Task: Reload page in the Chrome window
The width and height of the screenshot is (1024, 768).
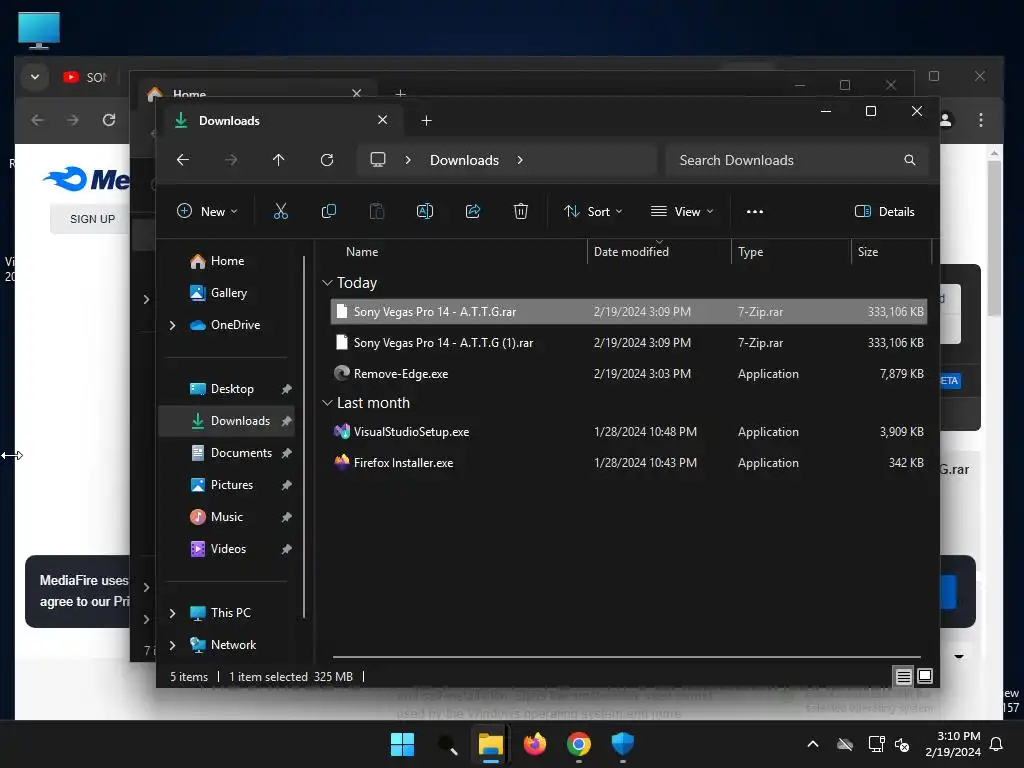Action: (109, 120)
